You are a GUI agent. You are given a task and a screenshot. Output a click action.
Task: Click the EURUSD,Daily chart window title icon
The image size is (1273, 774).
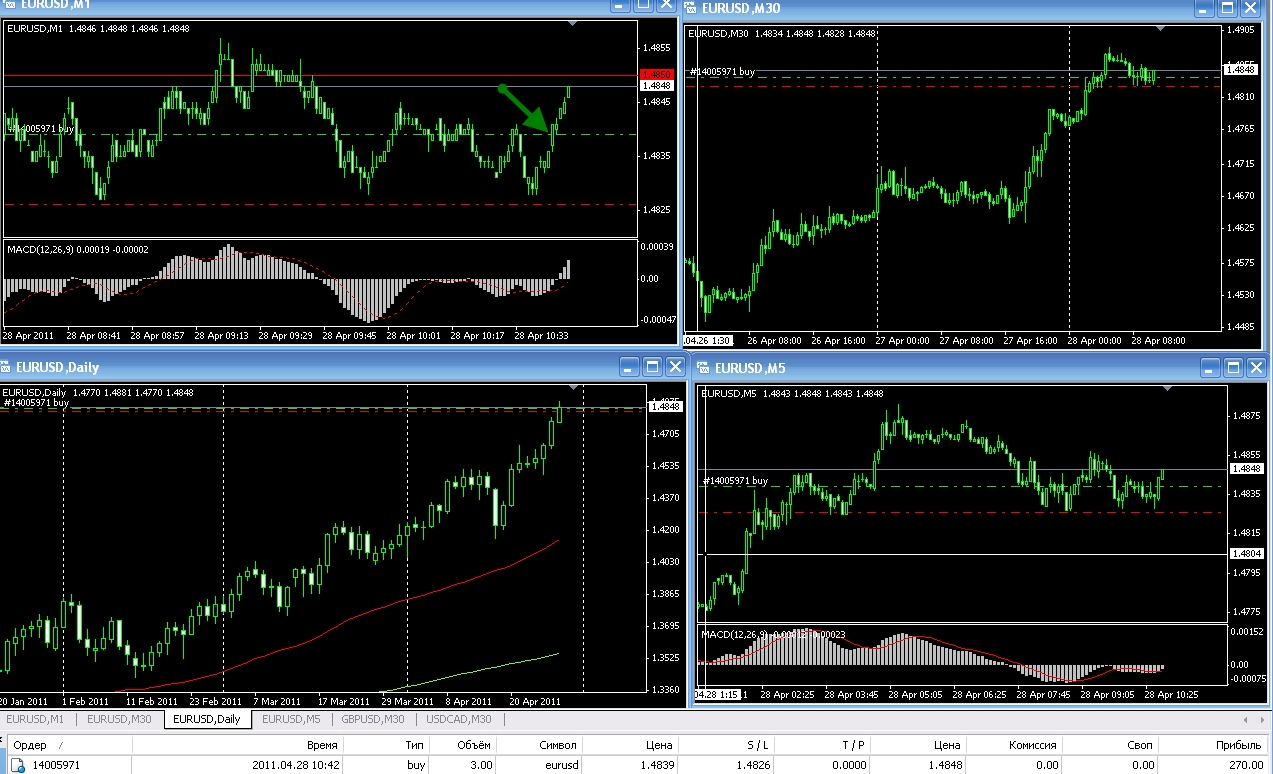pyautogui.click(x=7, y=367)
